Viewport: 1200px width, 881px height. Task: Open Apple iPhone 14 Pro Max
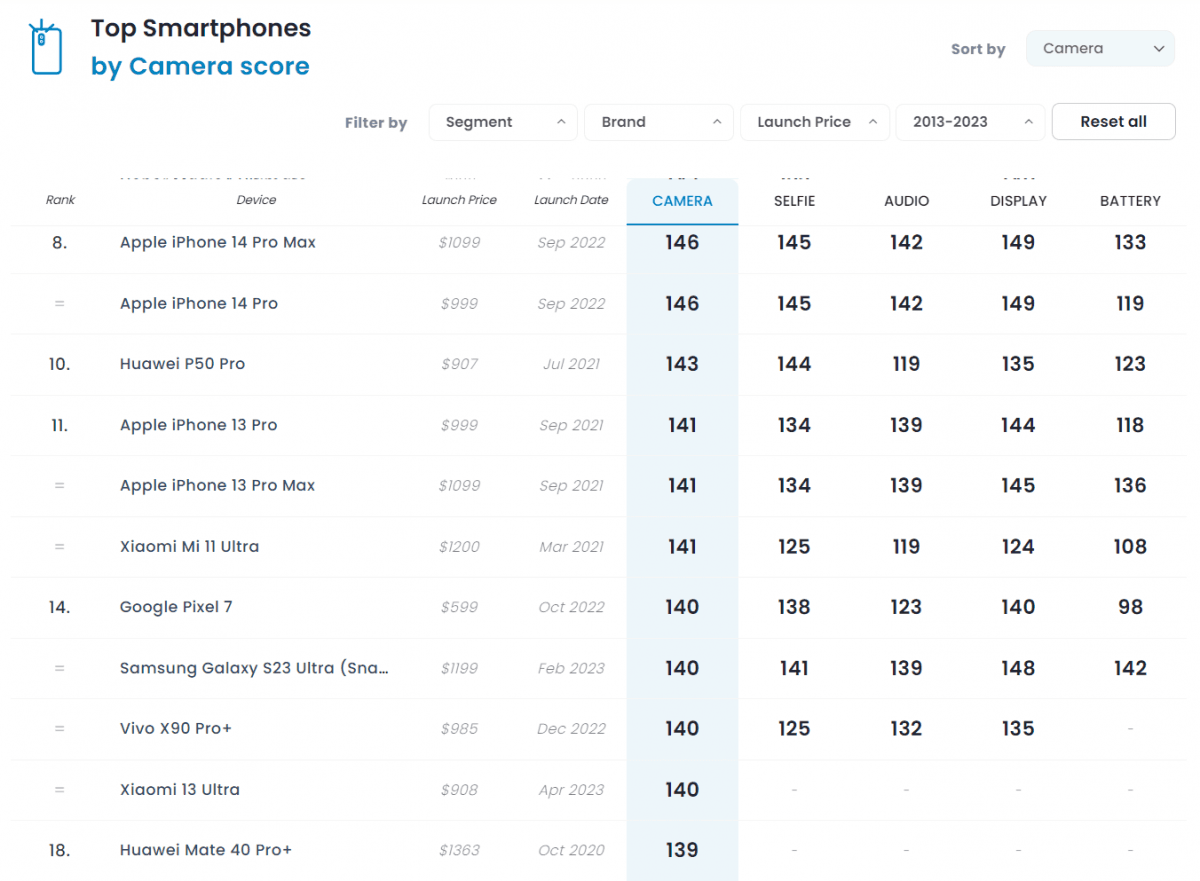pyautogui.click(x=218, y=242)
